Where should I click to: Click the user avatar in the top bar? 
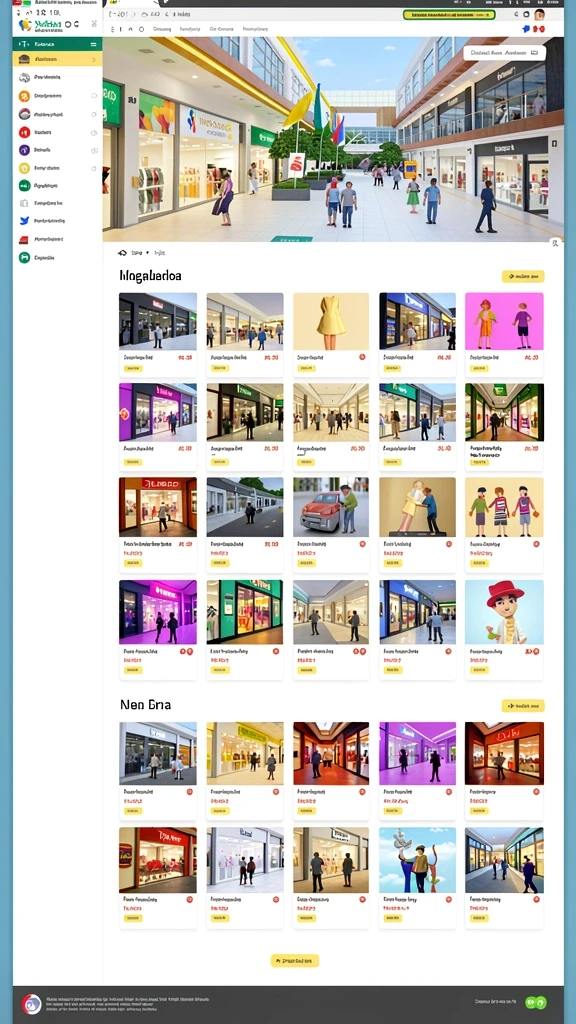(x=539, y=14)
